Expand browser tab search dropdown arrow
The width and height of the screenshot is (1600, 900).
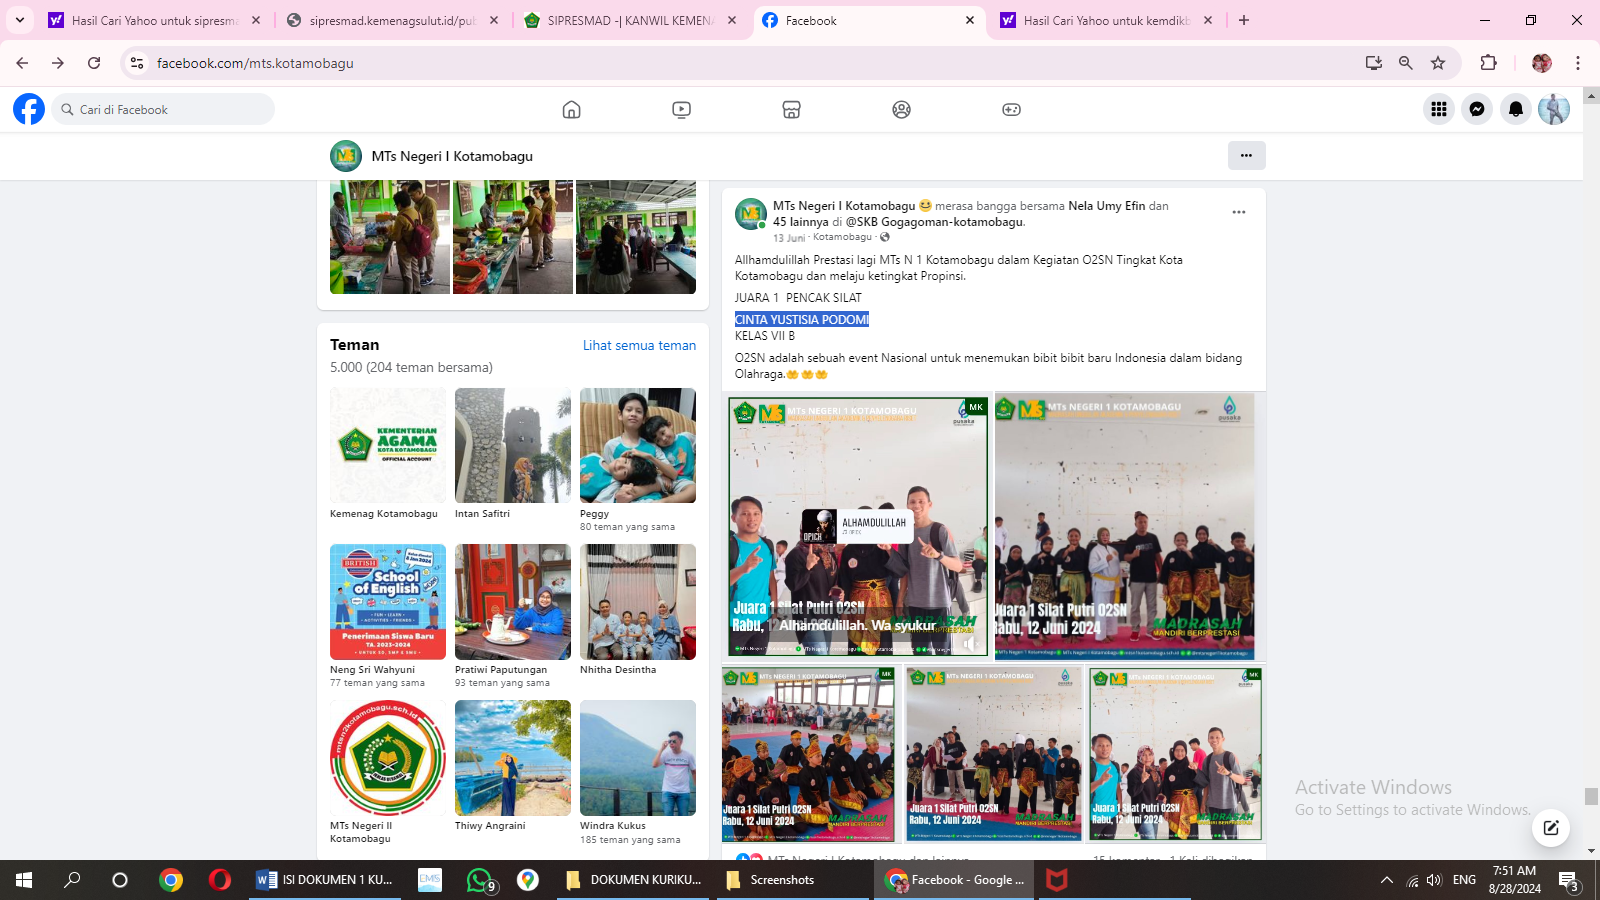click(19, 20)
